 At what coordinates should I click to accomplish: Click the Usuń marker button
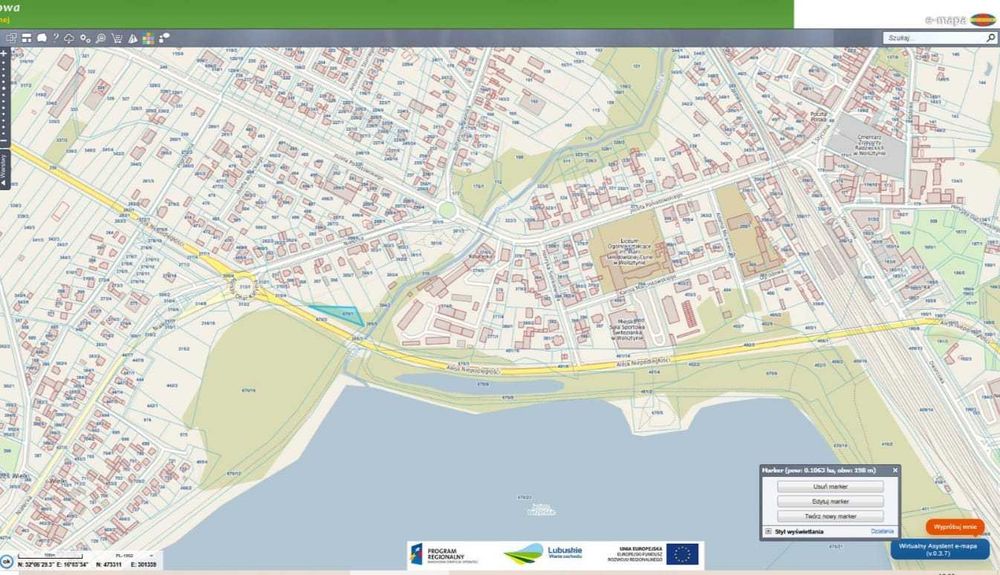(830, 486)
